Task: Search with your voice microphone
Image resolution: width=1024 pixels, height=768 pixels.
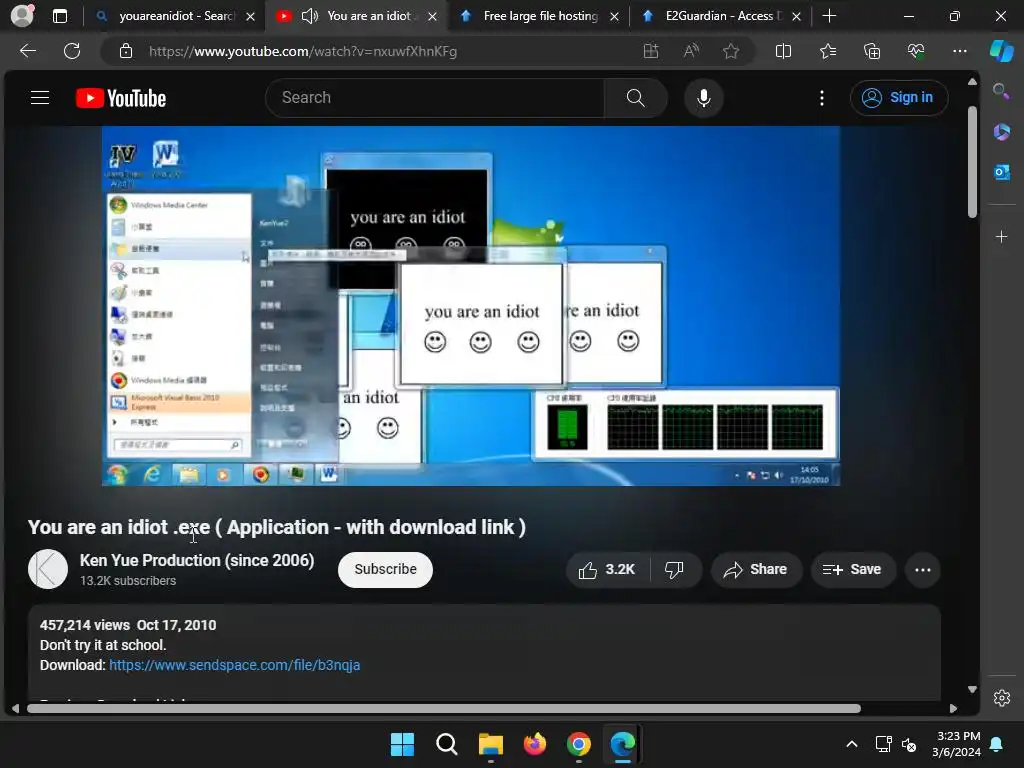Action: [x=703, y=98]
